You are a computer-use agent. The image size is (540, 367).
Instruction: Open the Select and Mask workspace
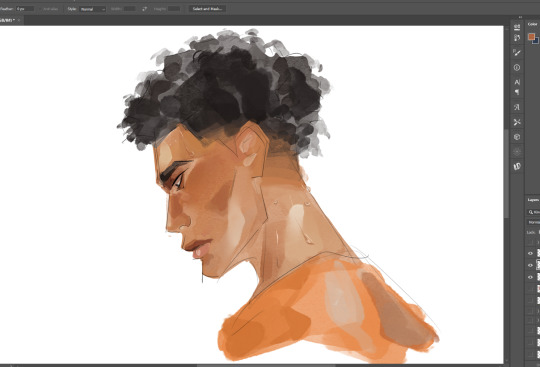(207, 9)
